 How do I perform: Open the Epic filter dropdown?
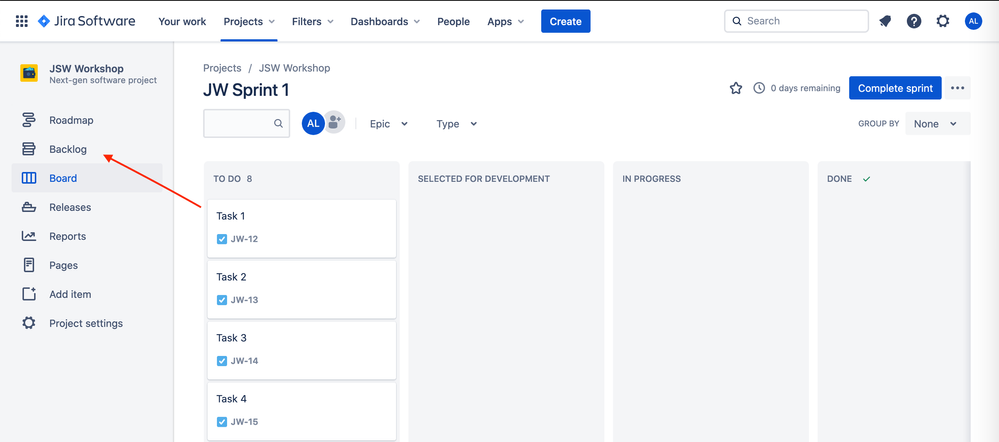[x=389, y=124]
